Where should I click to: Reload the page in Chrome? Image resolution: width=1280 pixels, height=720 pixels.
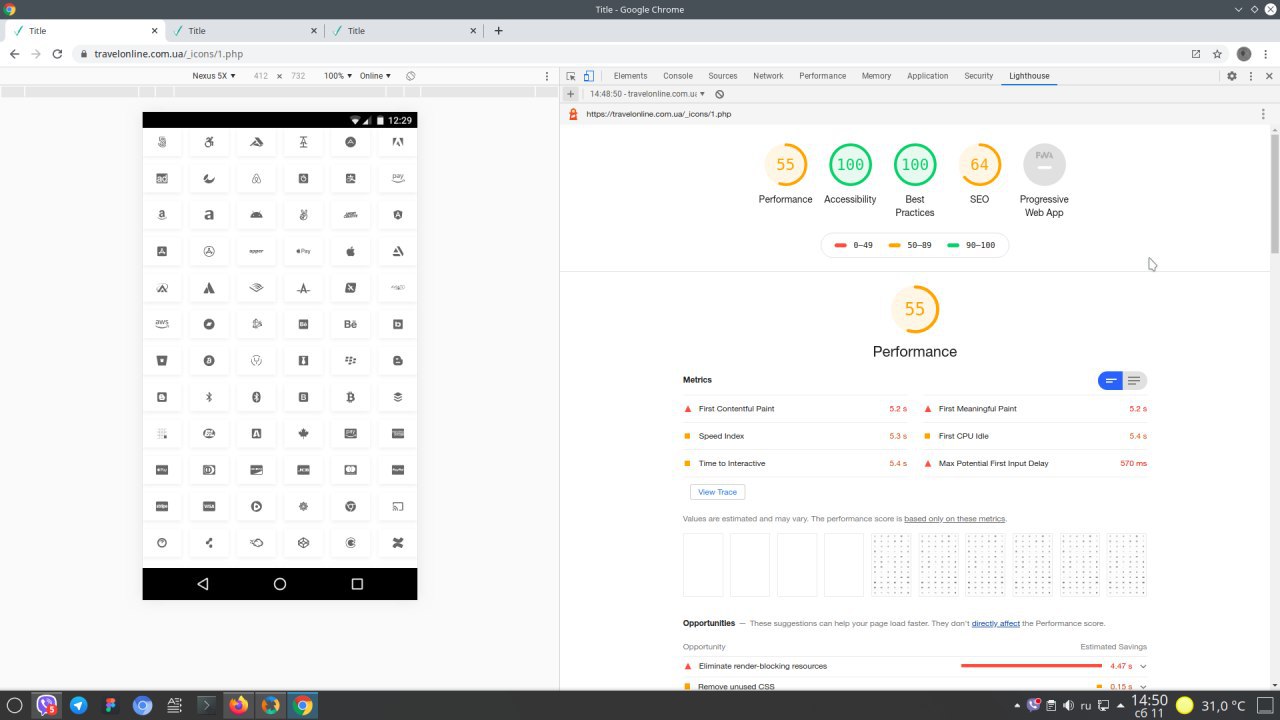click(x=57, y=54)
